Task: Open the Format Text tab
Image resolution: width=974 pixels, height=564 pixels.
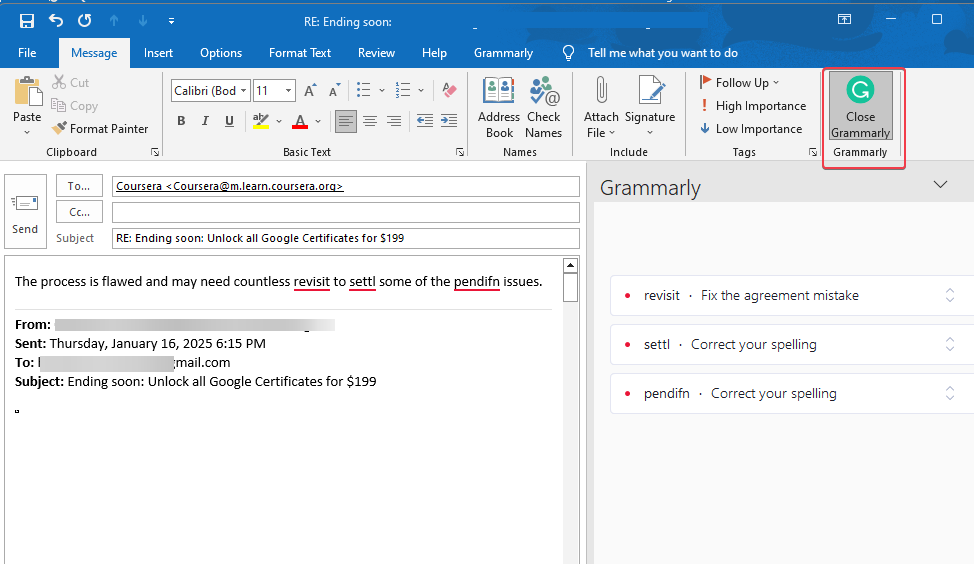Action: [300, 53]
